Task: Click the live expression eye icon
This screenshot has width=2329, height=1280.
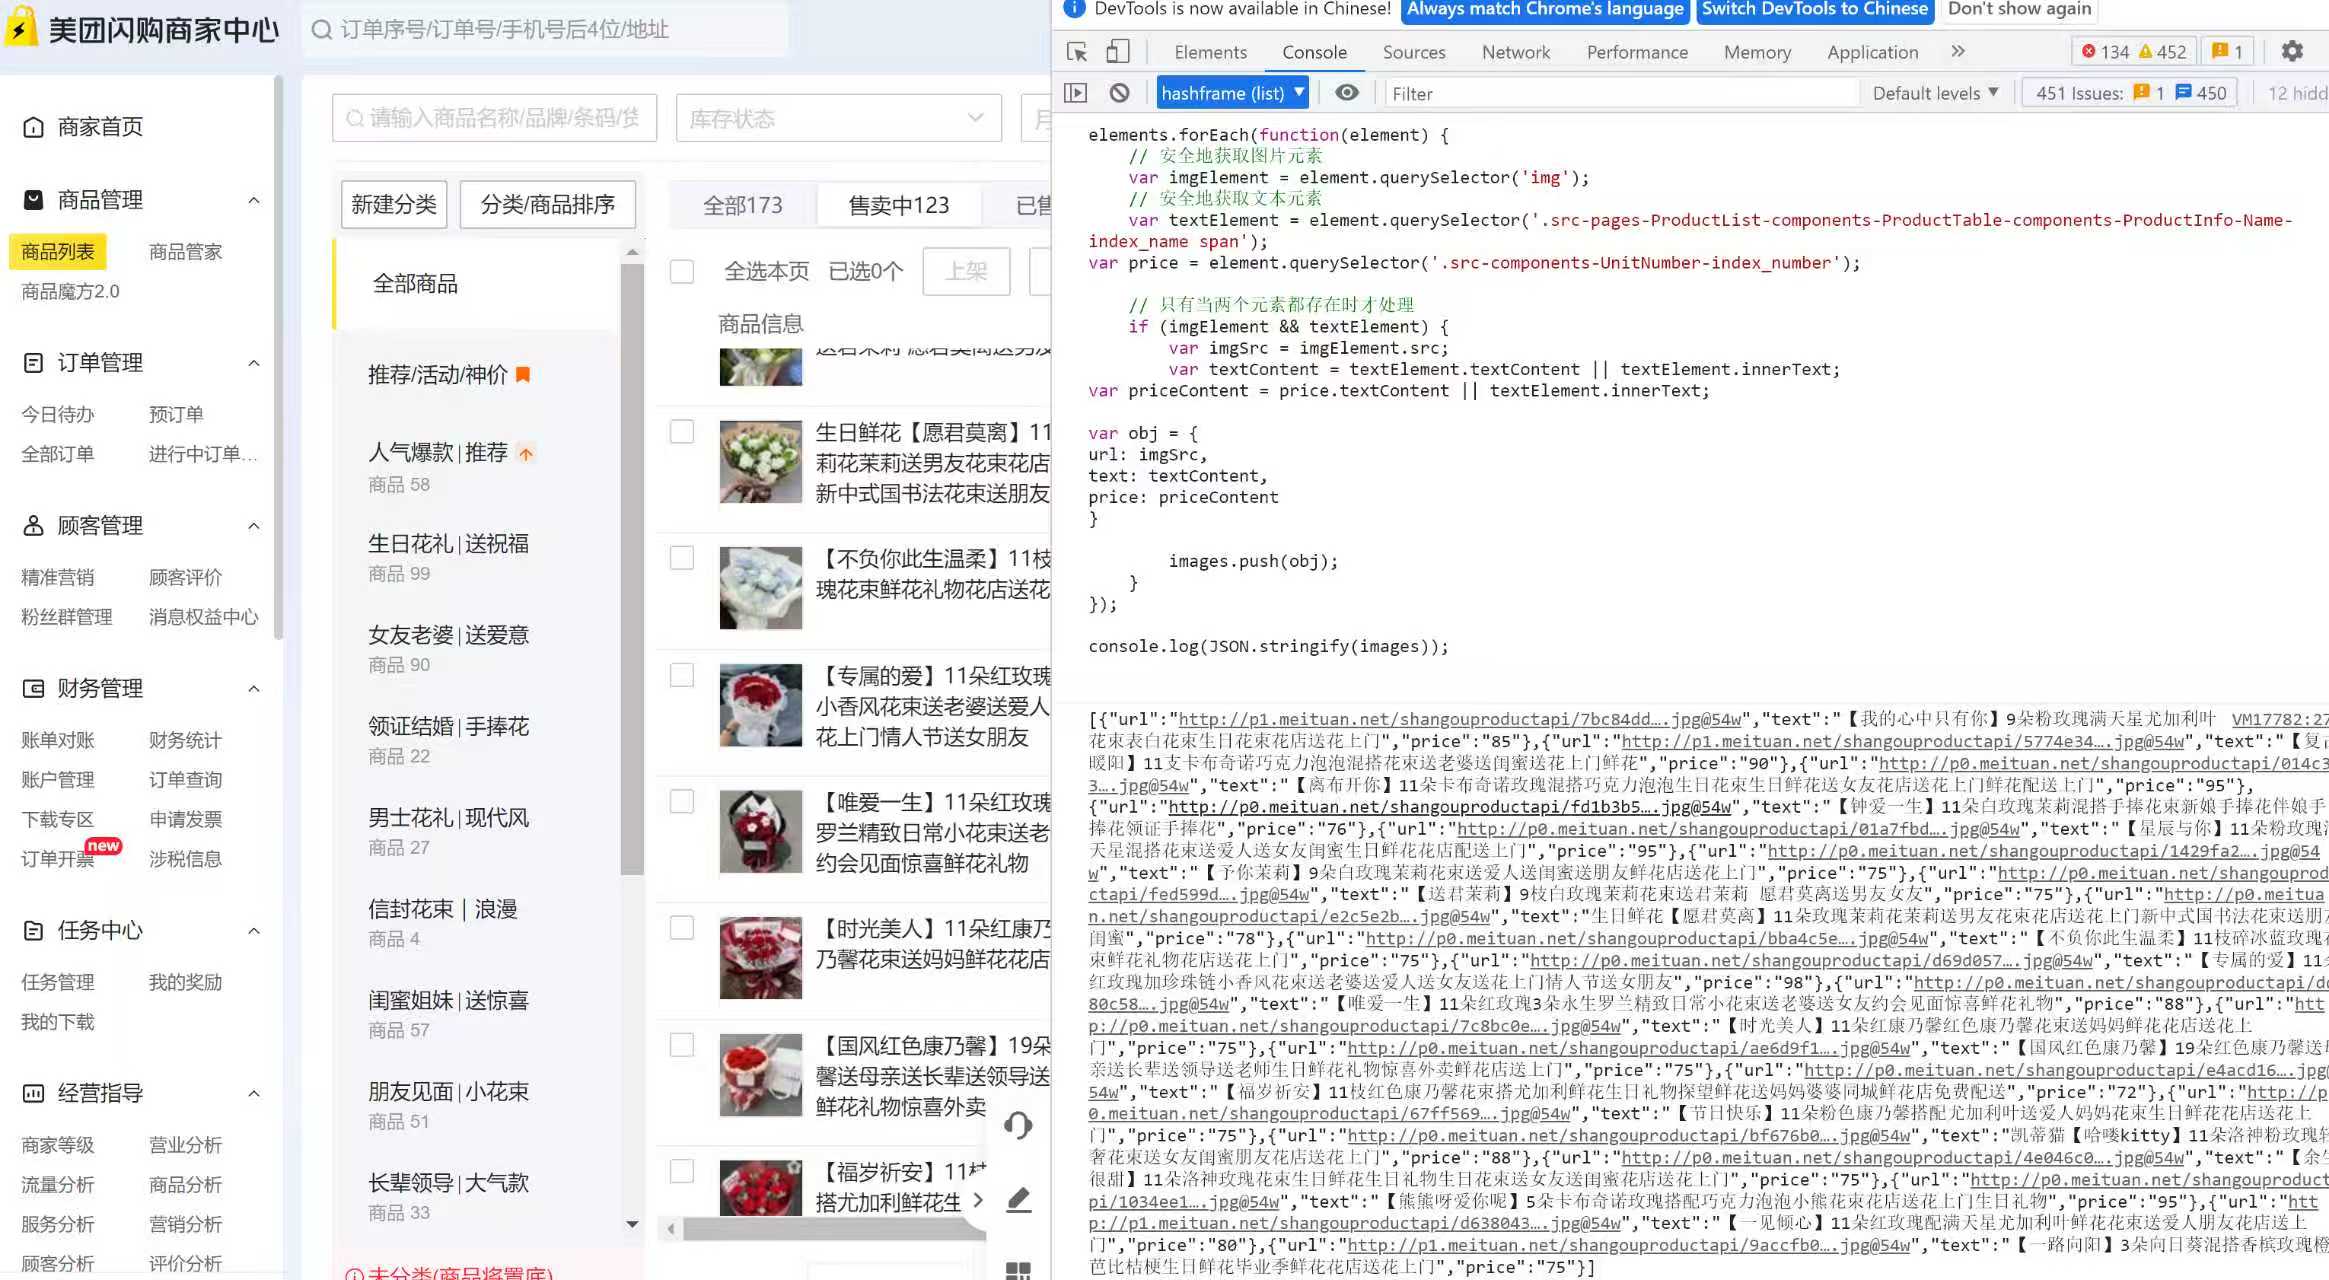Action: point(1347,93)
